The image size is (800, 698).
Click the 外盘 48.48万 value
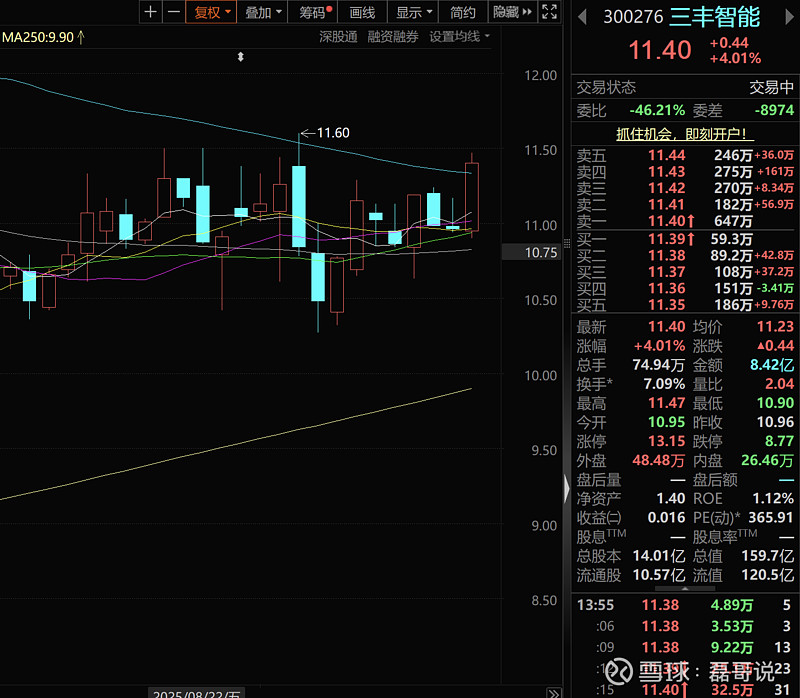[x=658, y=460]
